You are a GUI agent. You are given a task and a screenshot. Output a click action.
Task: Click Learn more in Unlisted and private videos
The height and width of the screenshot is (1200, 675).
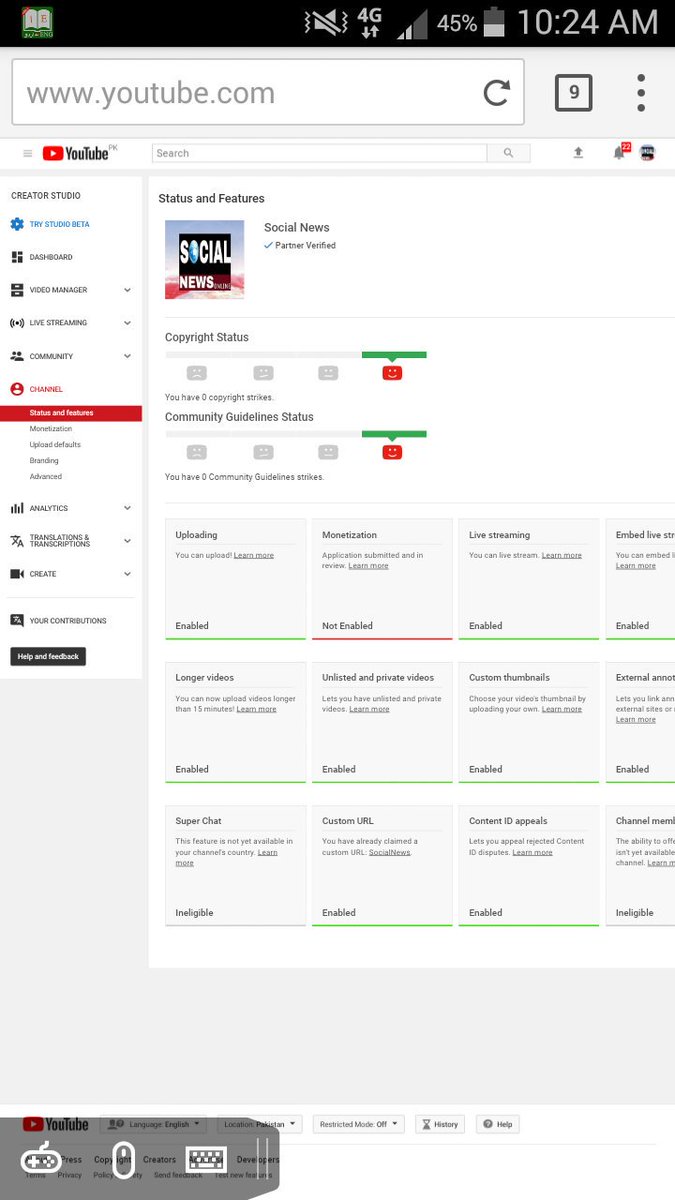[x=369, y=709]
